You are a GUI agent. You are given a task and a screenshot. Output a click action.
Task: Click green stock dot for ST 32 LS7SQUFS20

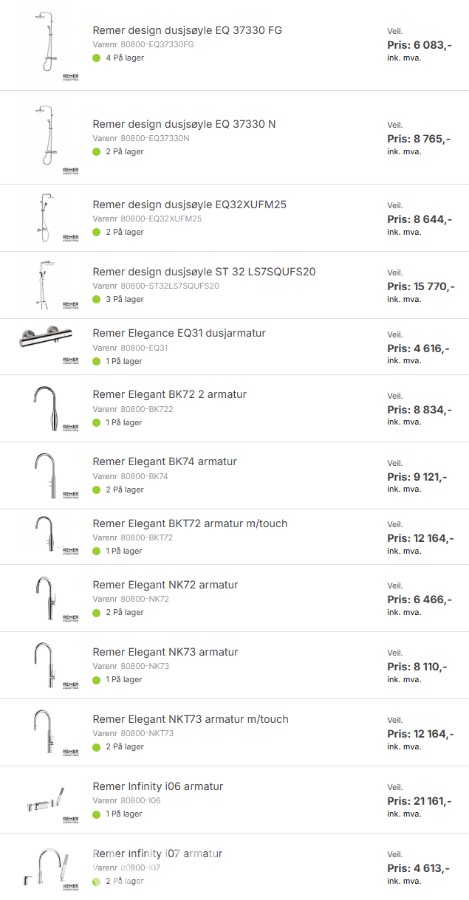tap(96, 299)
